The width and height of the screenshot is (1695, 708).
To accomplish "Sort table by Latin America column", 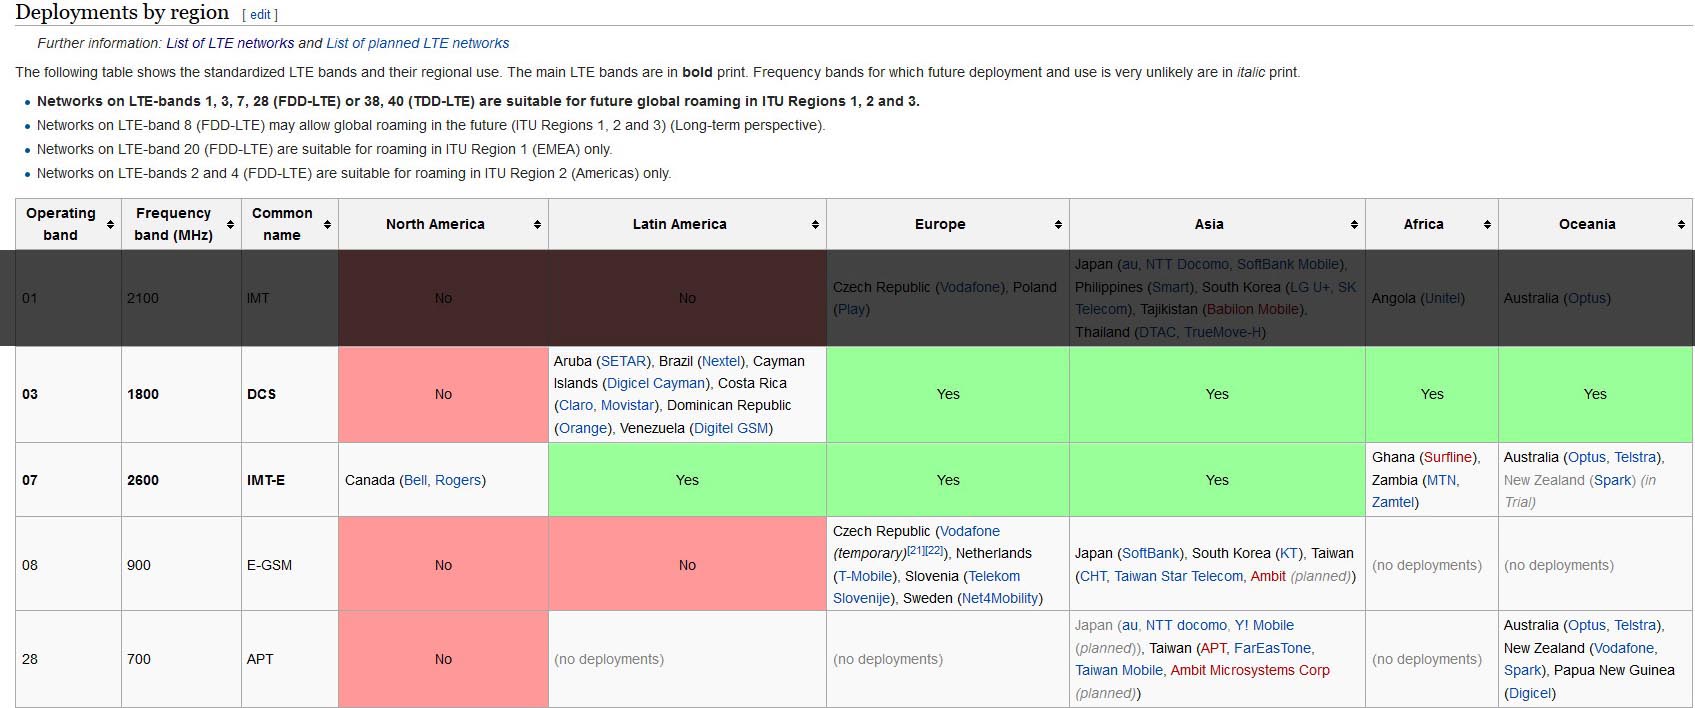I will pos(815,224).
